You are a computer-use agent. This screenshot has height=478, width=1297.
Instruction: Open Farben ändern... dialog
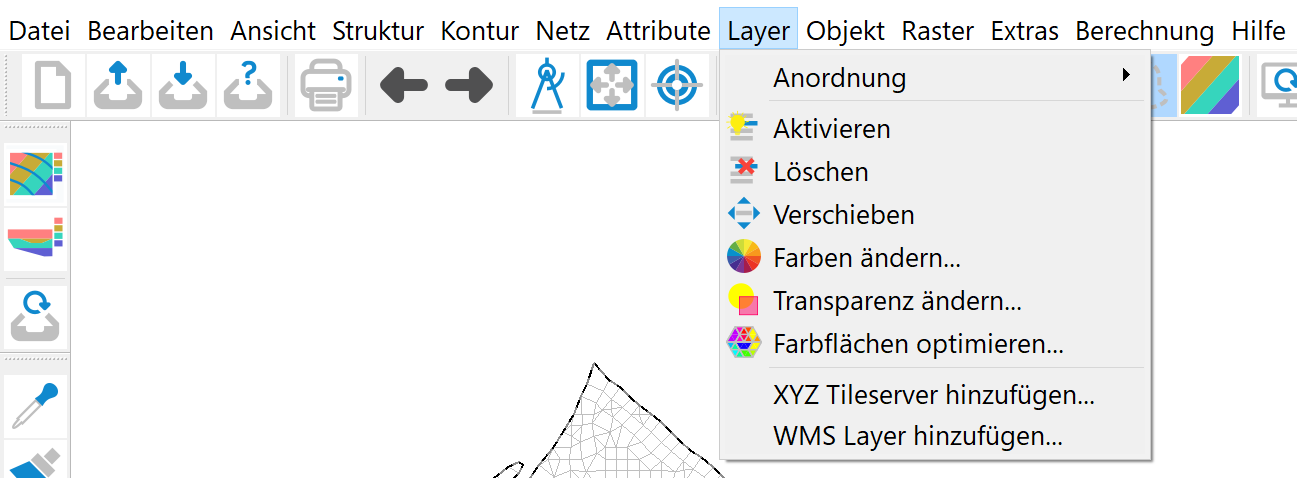[x=936, y=257]
